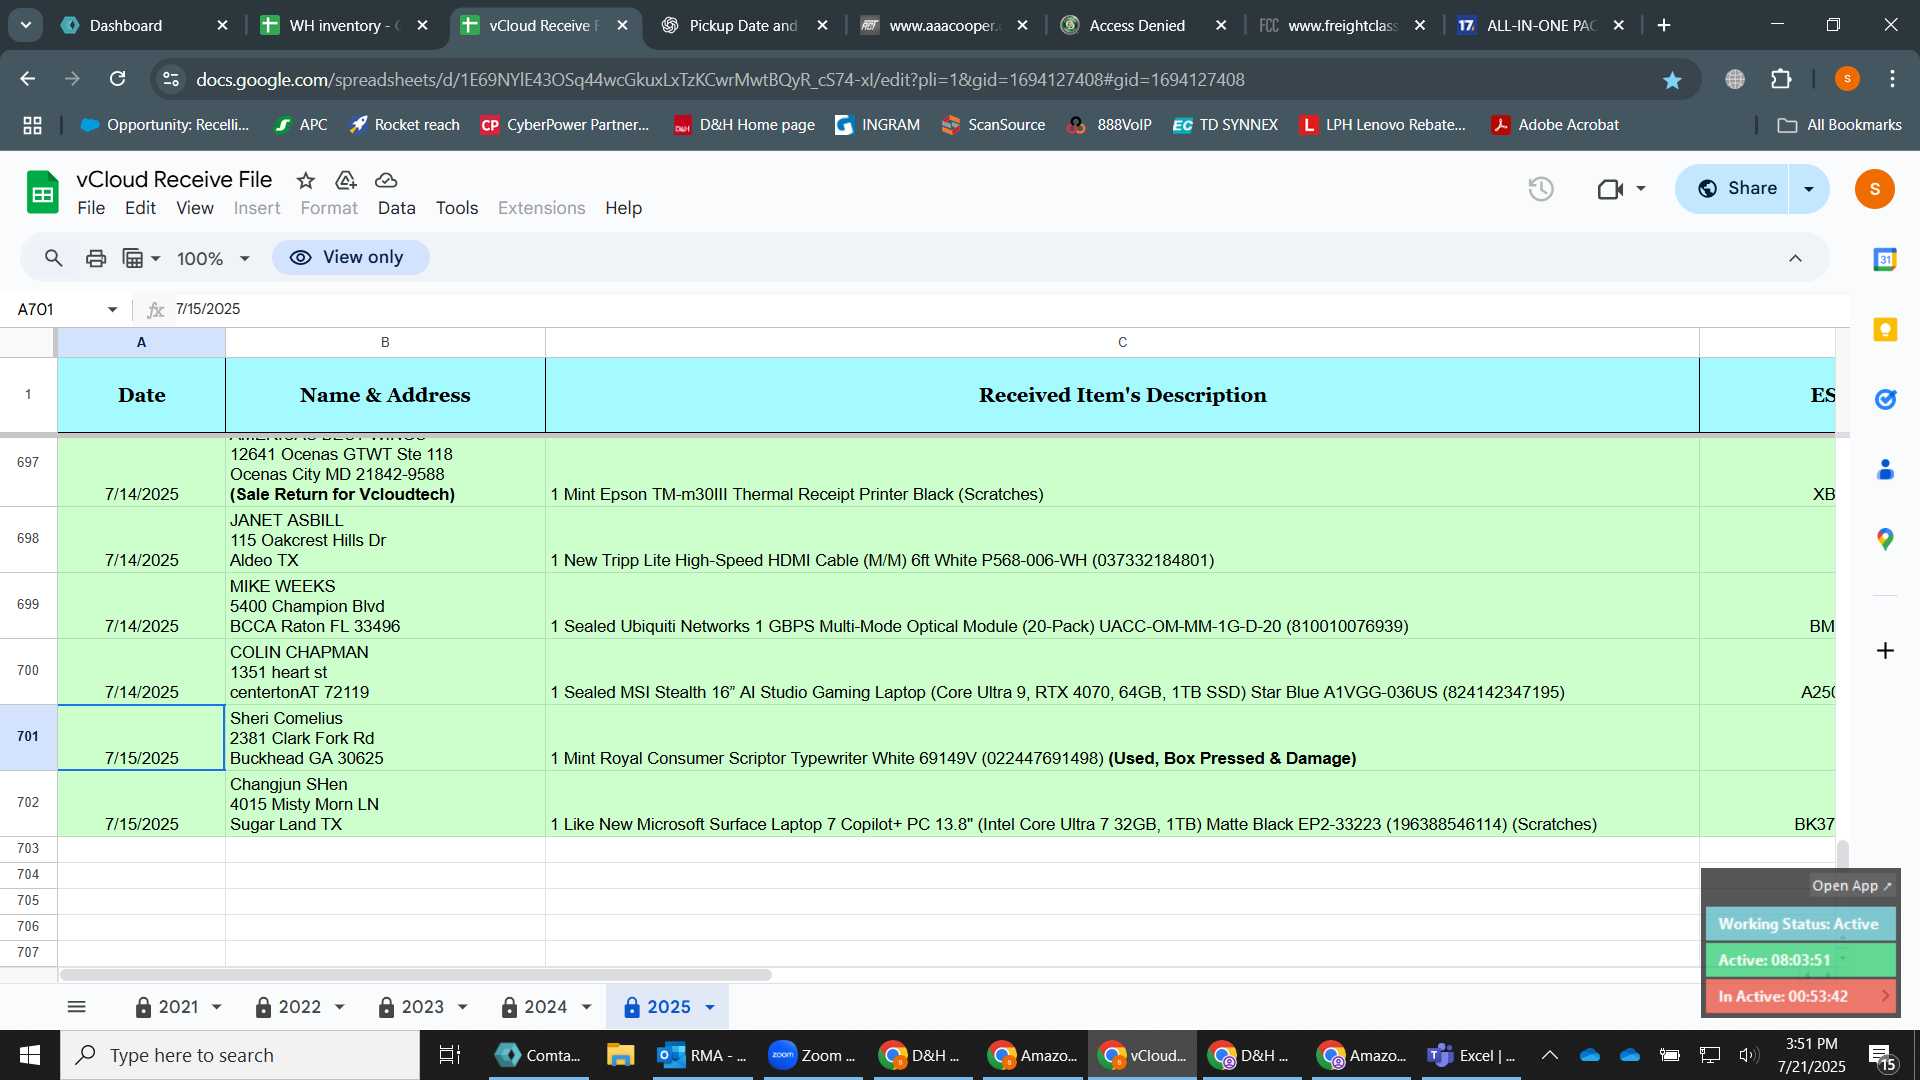
Task: Collapse the toolbar with the up chevron
Action: 1795,259
